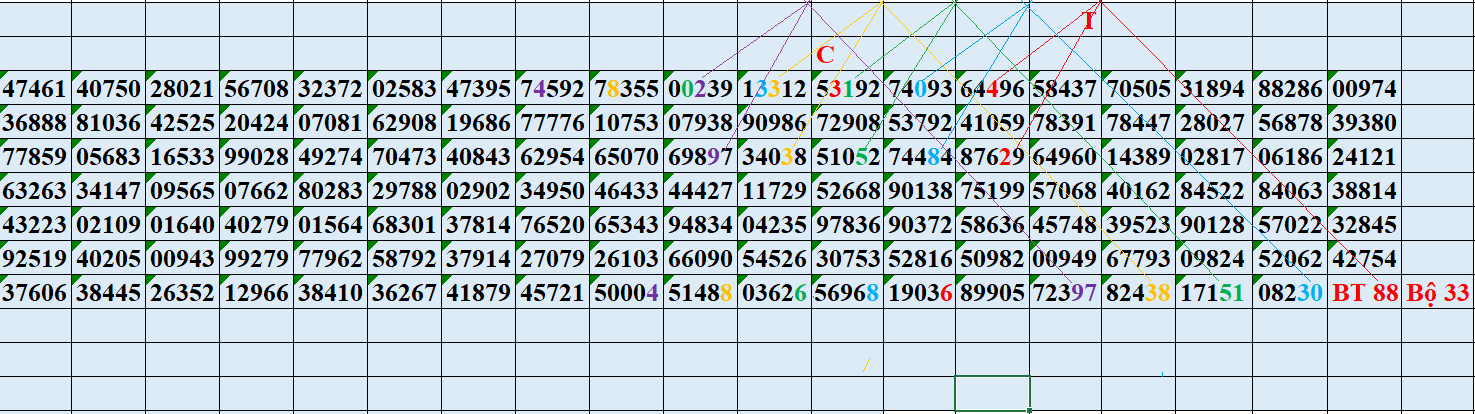
Task: Select the cell with number 89905
Action: pos(994,293)
